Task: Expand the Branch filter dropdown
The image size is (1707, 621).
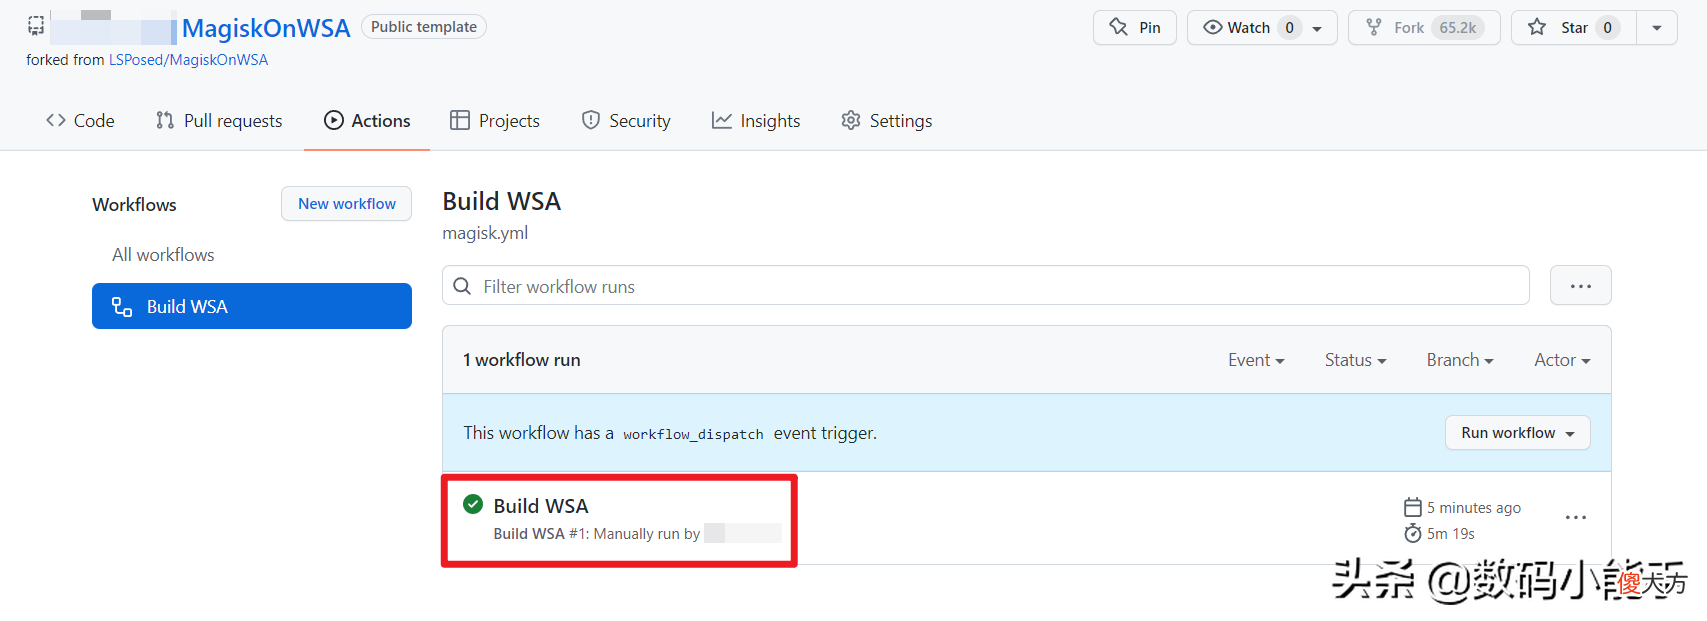Action: click(1460, 360)
